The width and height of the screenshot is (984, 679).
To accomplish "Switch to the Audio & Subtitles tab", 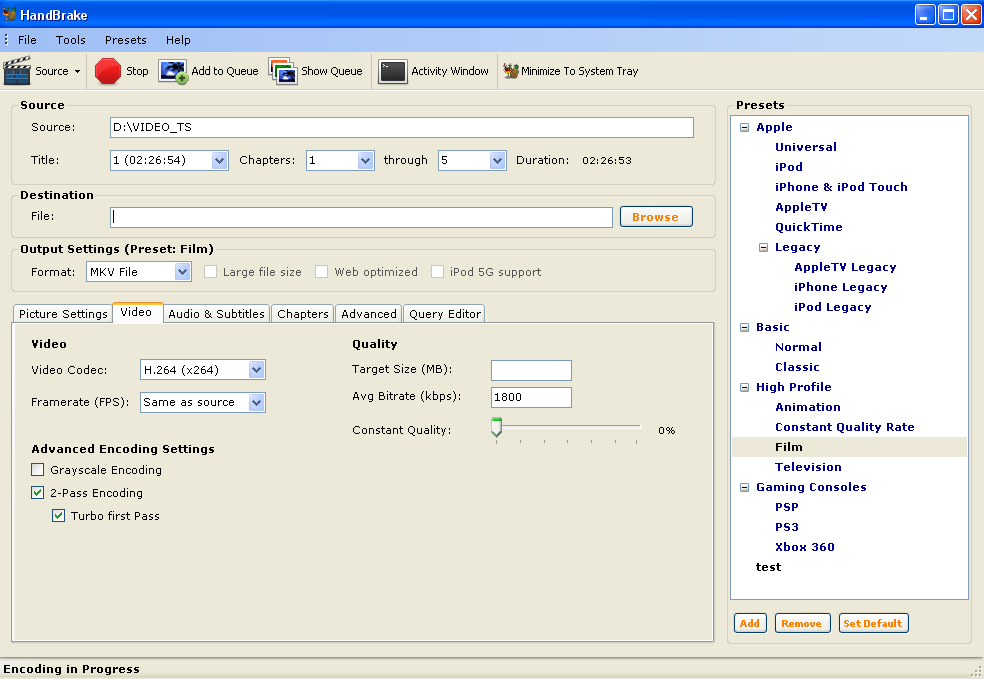I will pos(216,314).
